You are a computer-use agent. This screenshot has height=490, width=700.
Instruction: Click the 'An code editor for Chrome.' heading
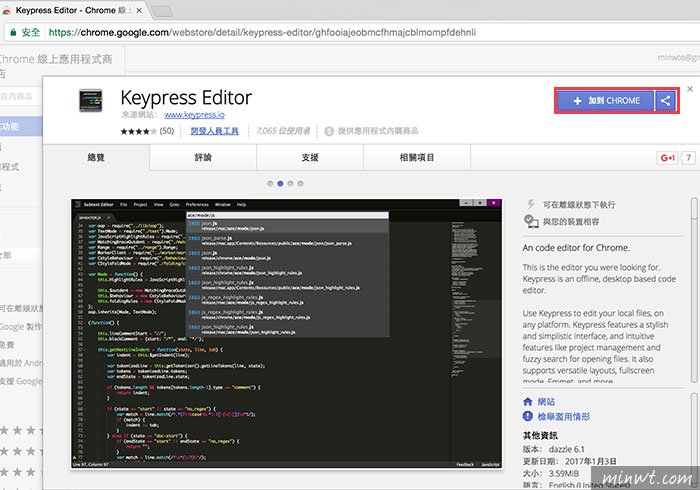[x=576, y=248]
